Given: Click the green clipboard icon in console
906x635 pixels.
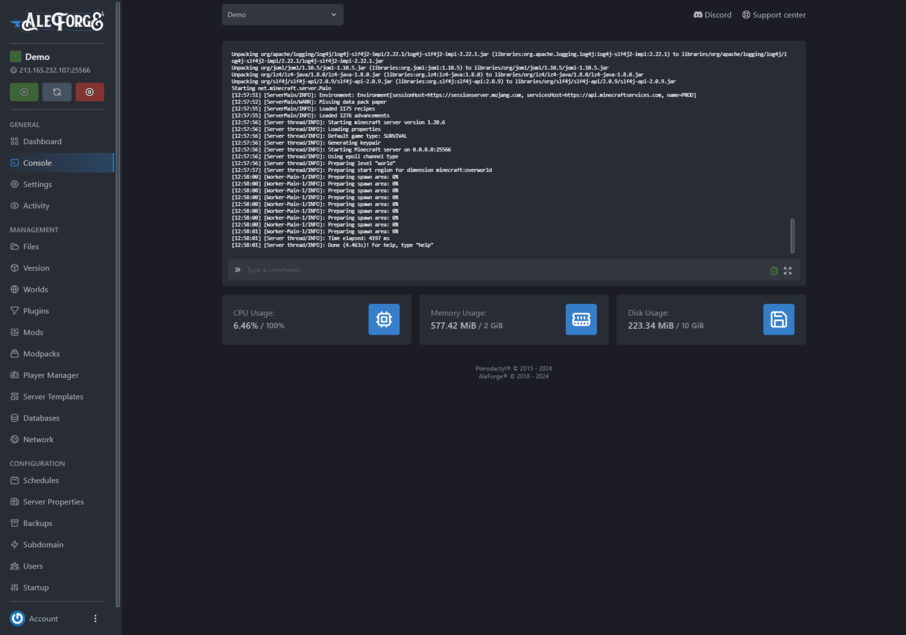Looking at the screenshot, I should pos(774,270).
